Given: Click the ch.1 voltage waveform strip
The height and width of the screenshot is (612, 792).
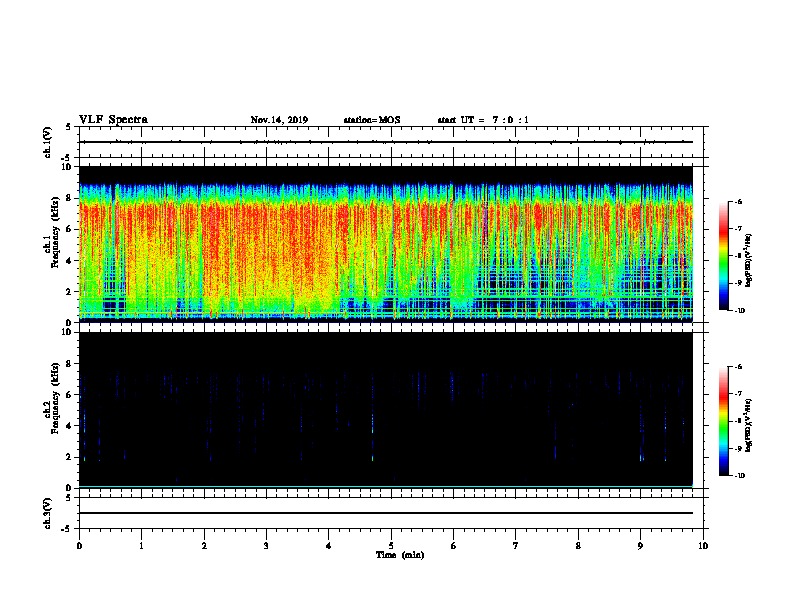Looking at the screenshot, I should [x=391, y=142].
